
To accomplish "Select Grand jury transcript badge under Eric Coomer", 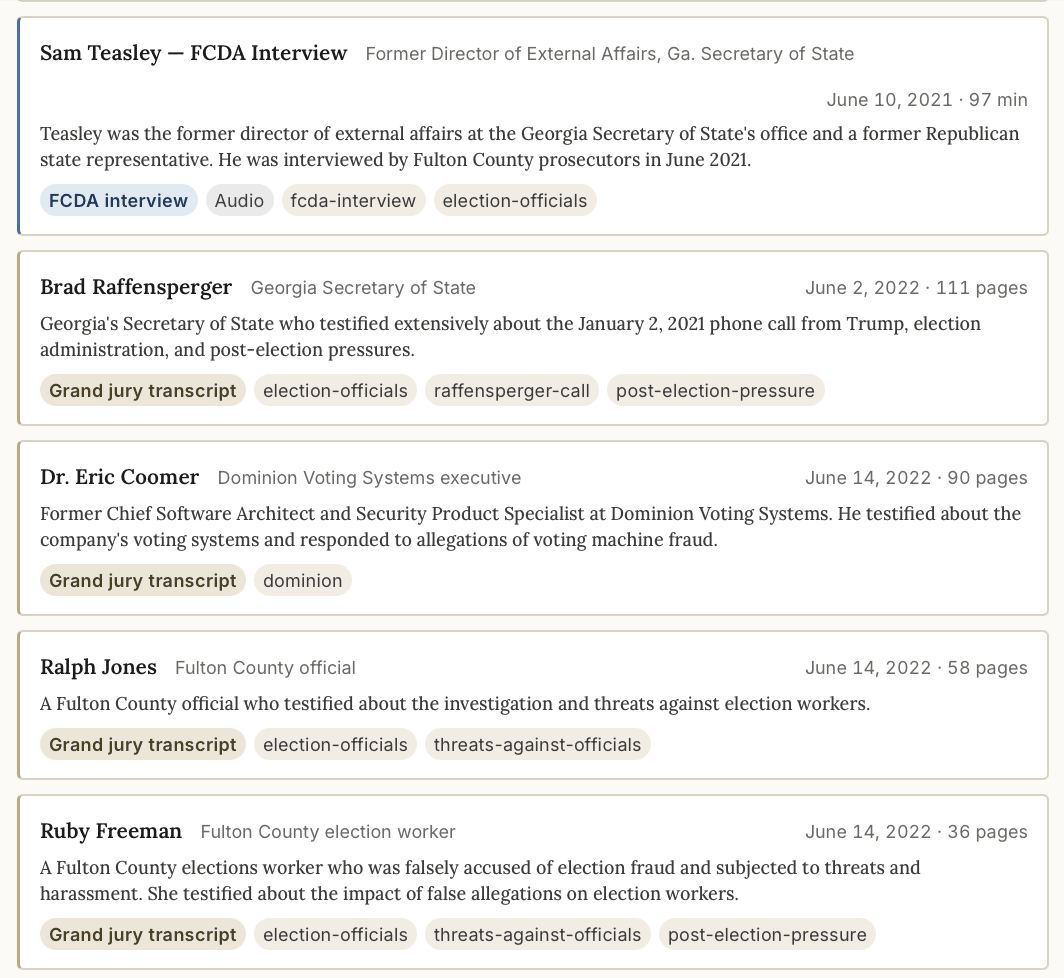I will (142, 581).
